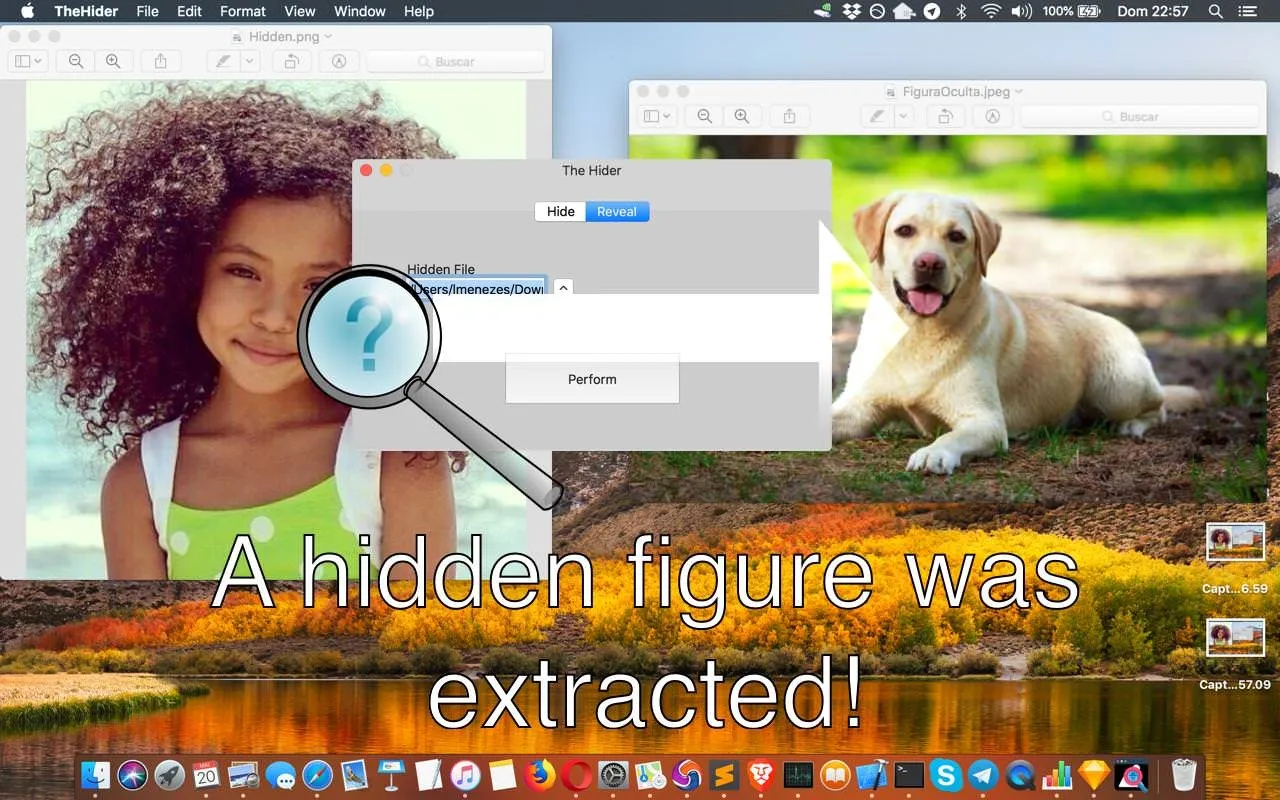
Task: Rotate the Hidden.png image
Action: coord(291,61)
